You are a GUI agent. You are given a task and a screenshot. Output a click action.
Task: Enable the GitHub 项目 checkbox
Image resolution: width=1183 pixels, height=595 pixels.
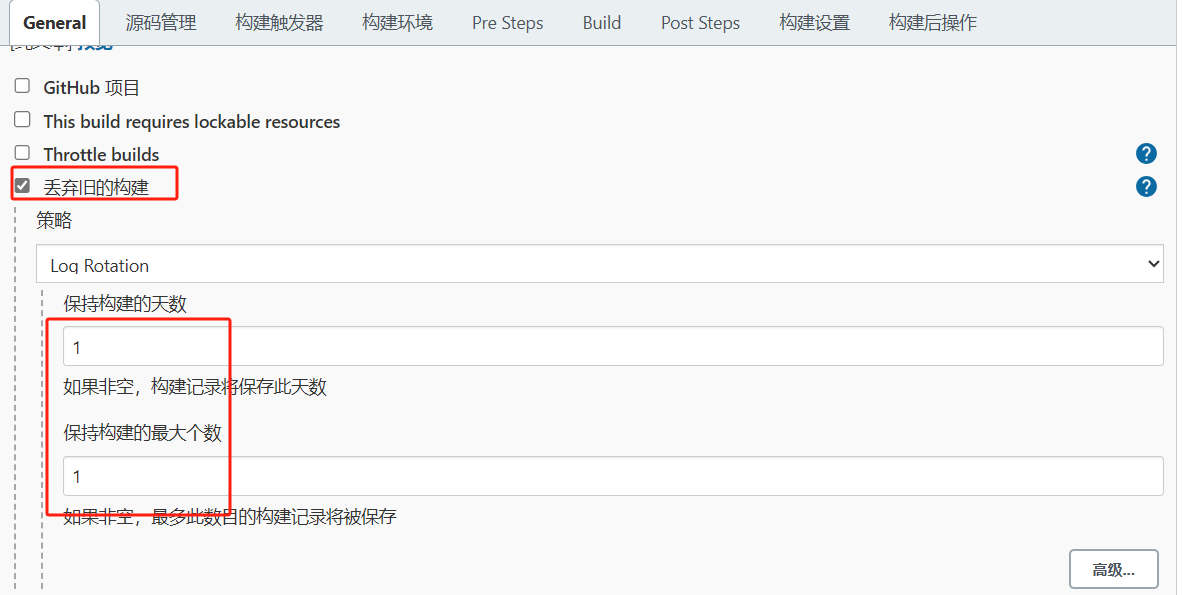pyautogui.click(x=22, y=87)
